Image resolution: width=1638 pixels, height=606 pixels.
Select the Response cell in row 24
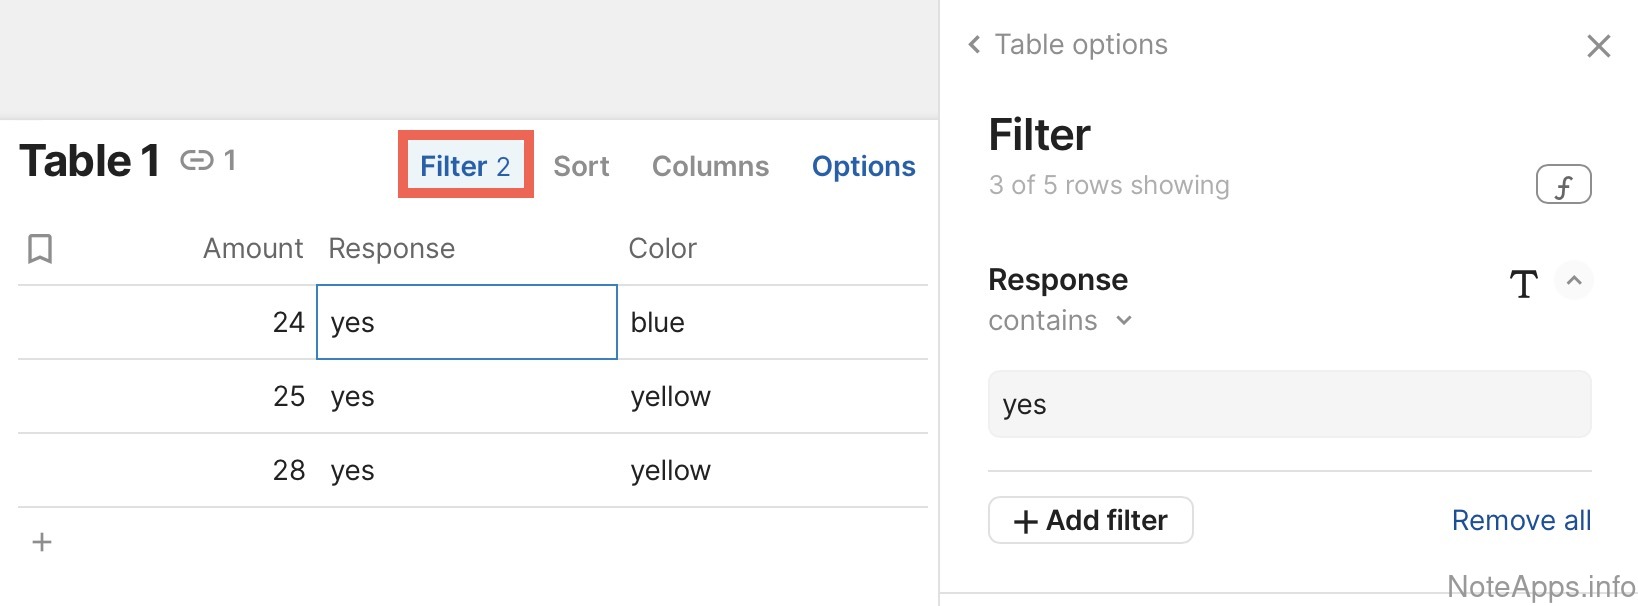point(466,322)
